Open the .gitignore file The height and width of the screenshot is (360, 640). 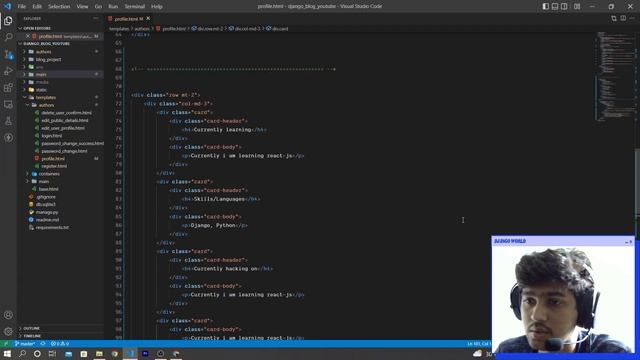point(45,197)
